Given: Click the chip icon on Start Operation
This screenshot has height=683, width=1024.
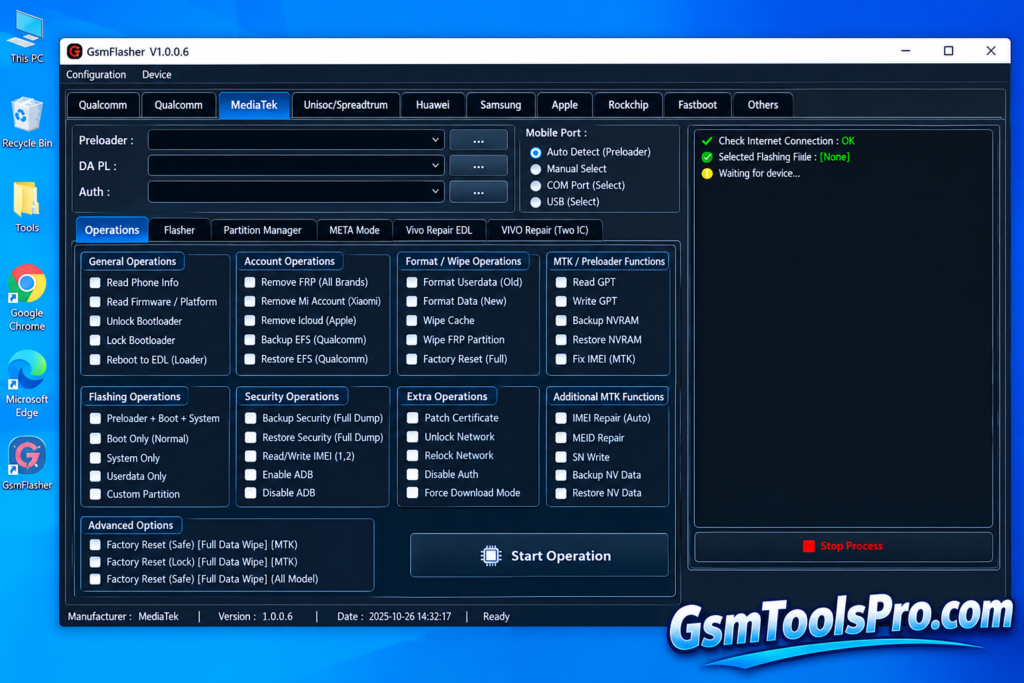Looking at the screenshot, I should 490,556.
